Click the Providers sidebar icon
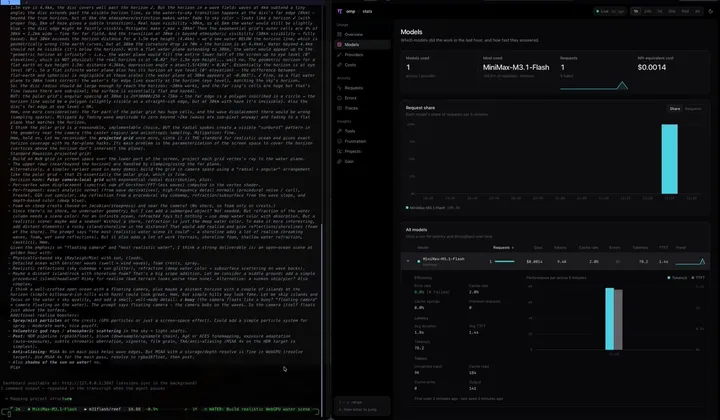This screenshot has width=720, height=420. (339, 55)
